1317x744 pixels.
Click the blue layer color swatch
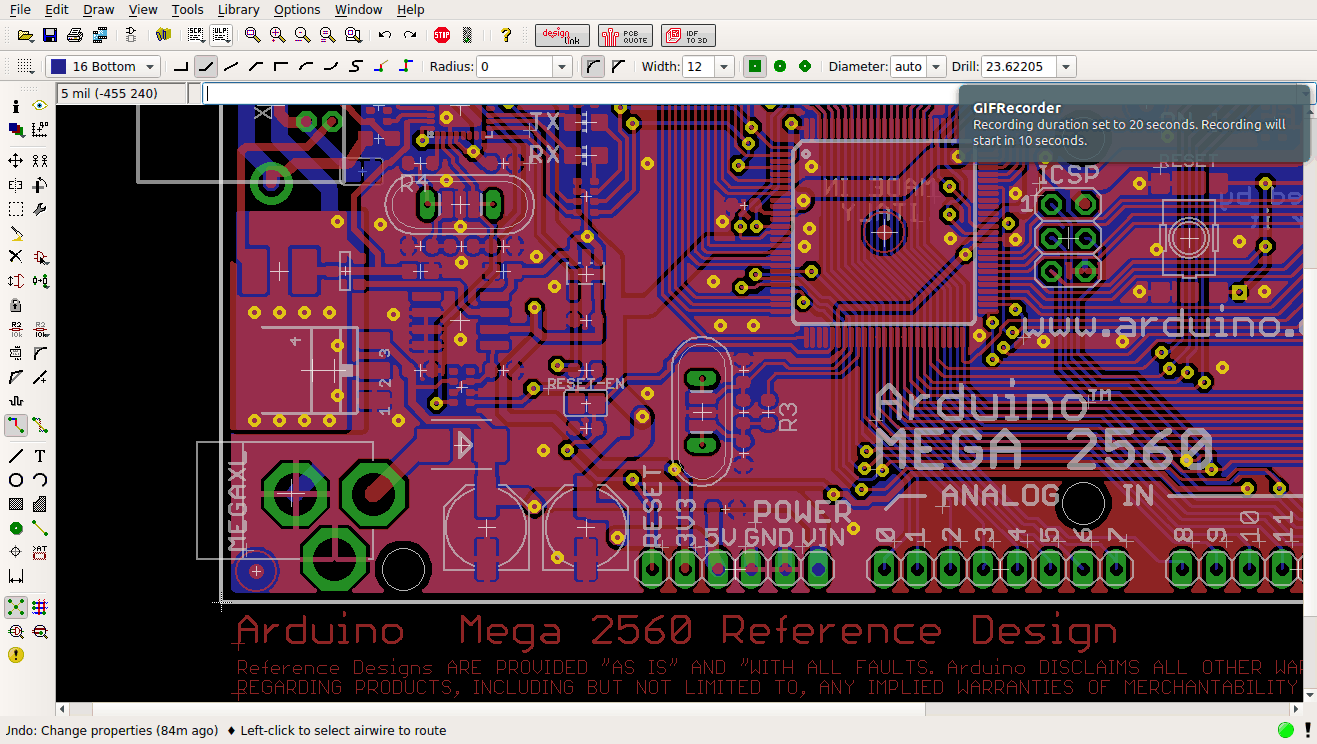58,67
